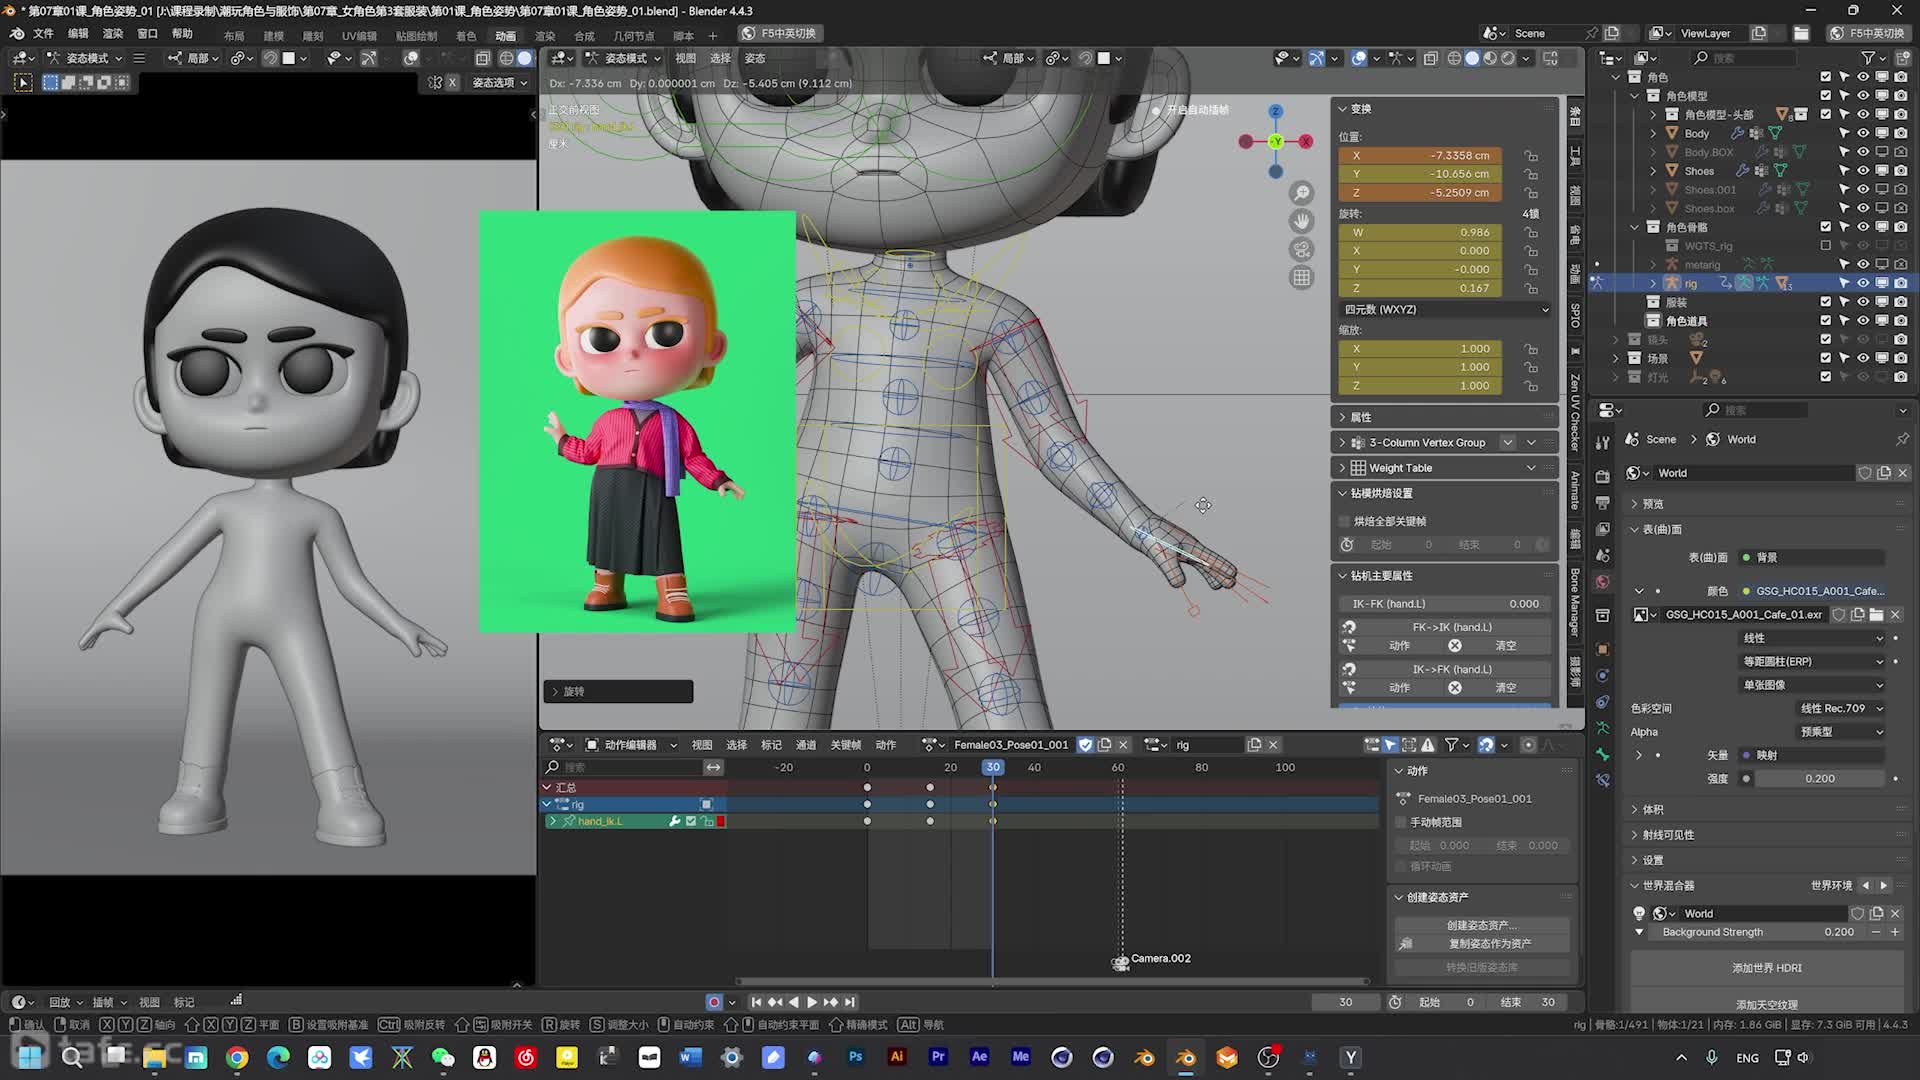
Task: Jump to the timeline start frame
Action: tap(756, 1002)
